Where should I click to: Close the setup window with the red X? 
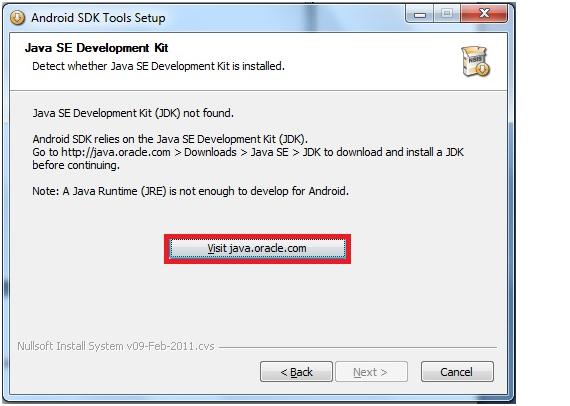click(484, 14)
